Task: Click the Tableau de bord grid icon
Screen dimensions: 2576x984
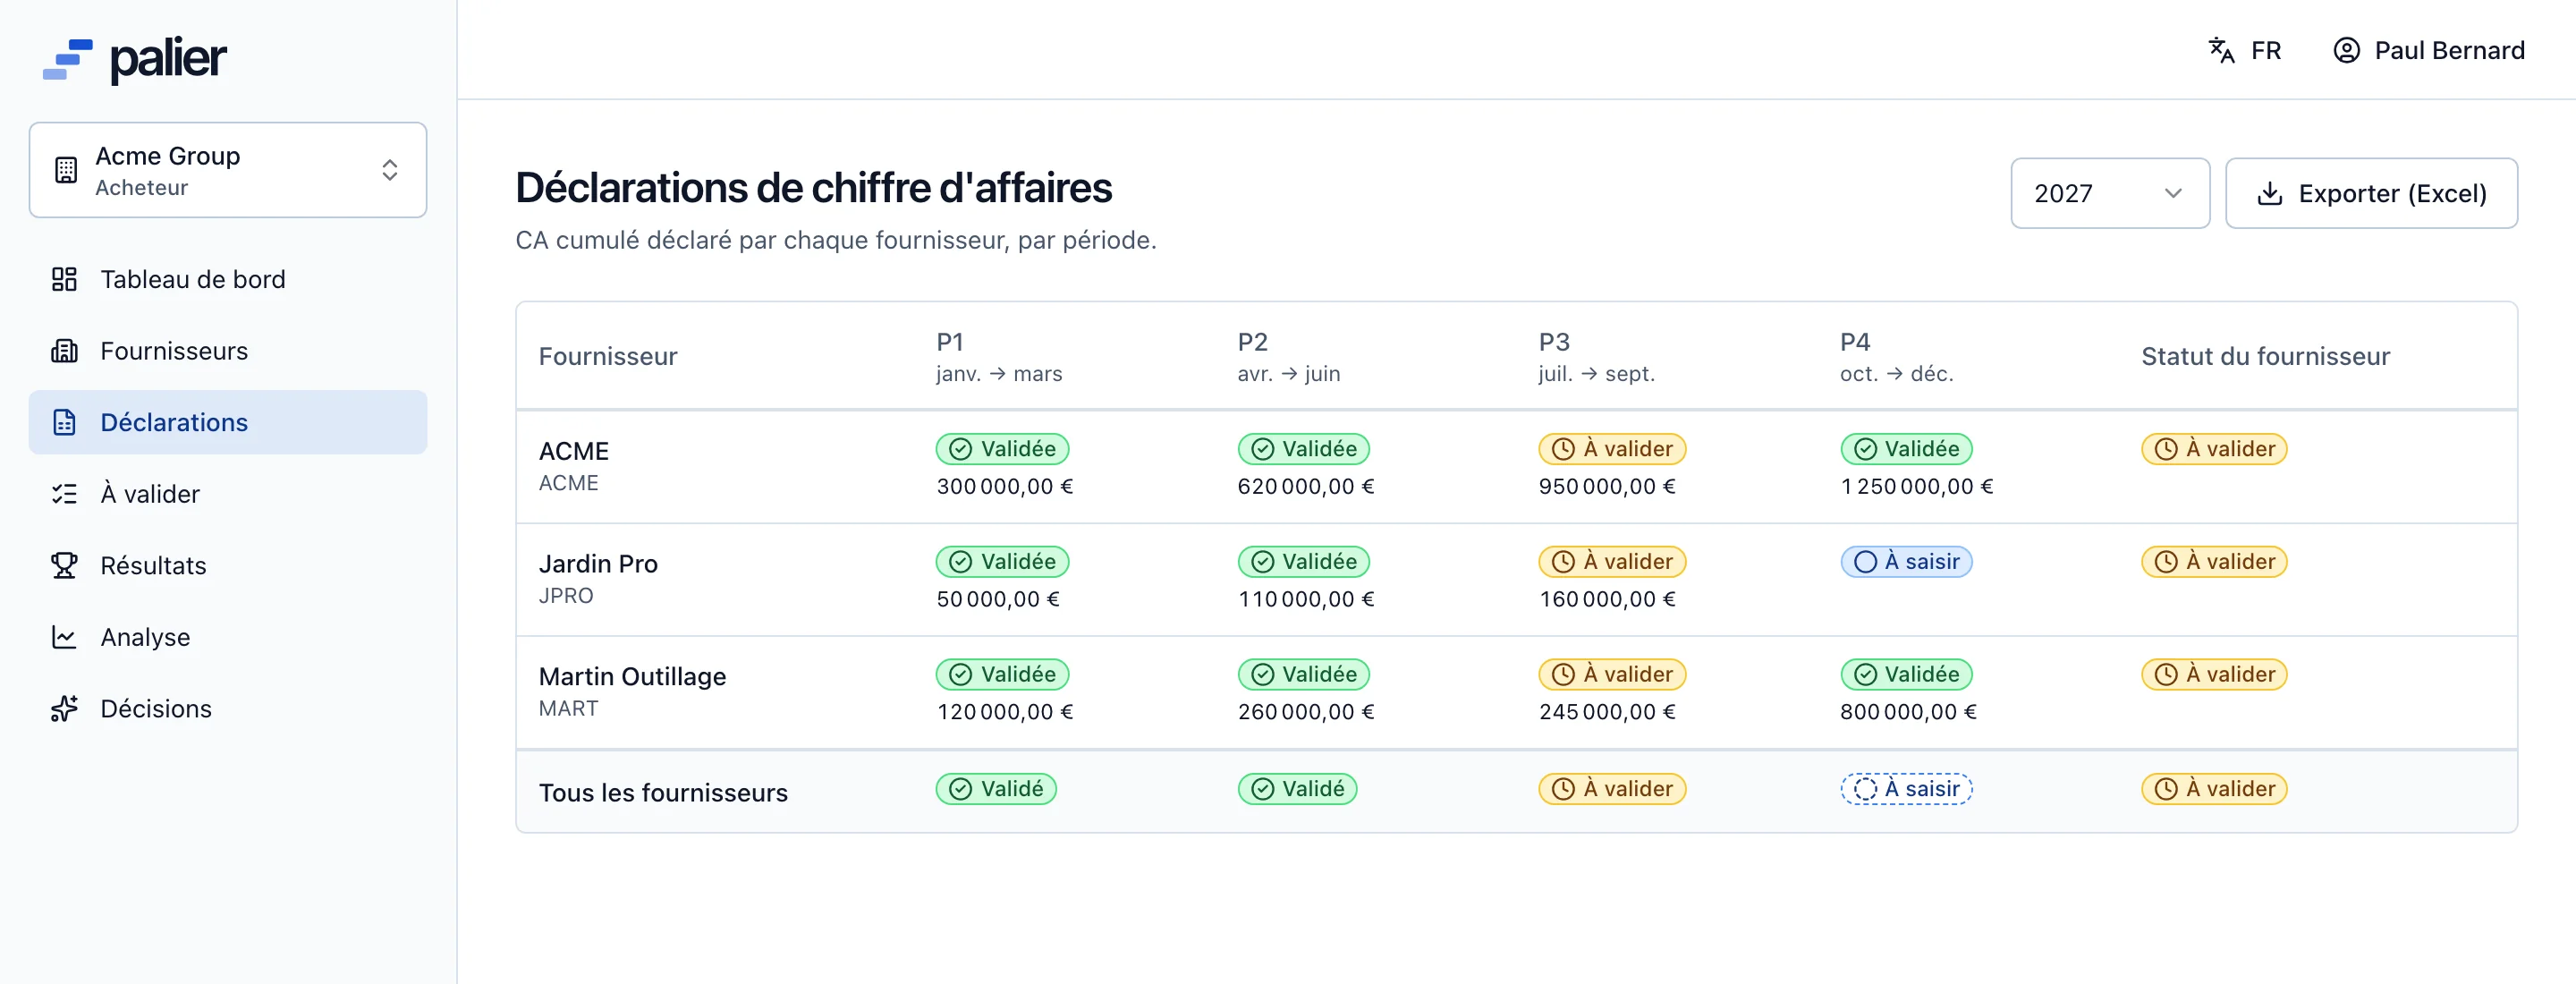Action: [x=64, y=279]
